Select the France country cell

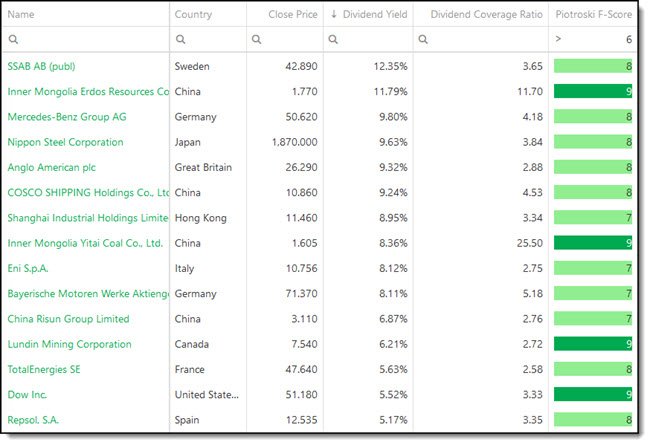189,370
